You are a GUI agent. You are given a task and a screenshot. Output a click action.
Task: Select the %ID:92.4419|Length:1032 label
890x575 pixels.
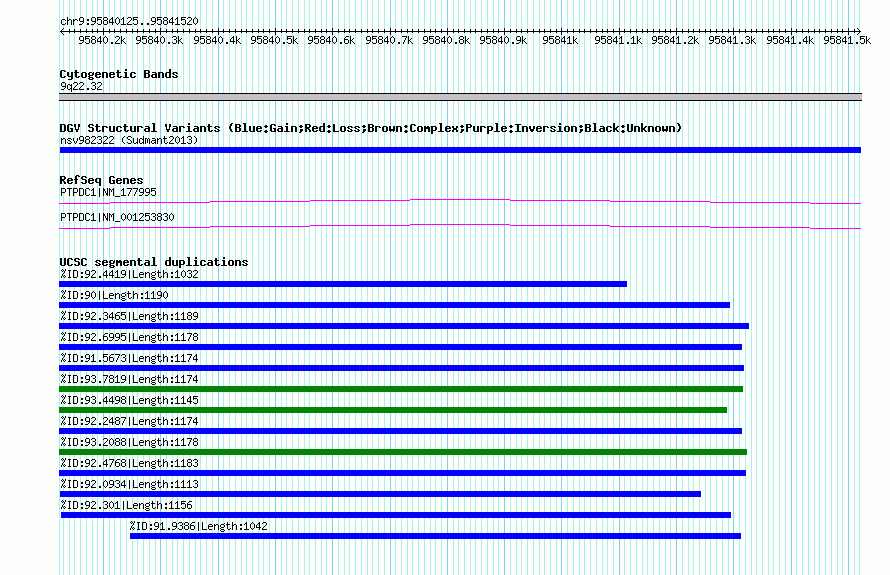[x=129, y=274]
